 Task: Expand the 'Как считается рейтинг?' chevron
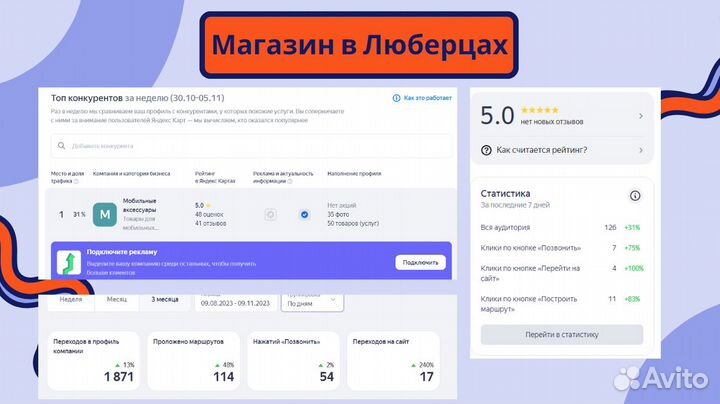point(641,150)
